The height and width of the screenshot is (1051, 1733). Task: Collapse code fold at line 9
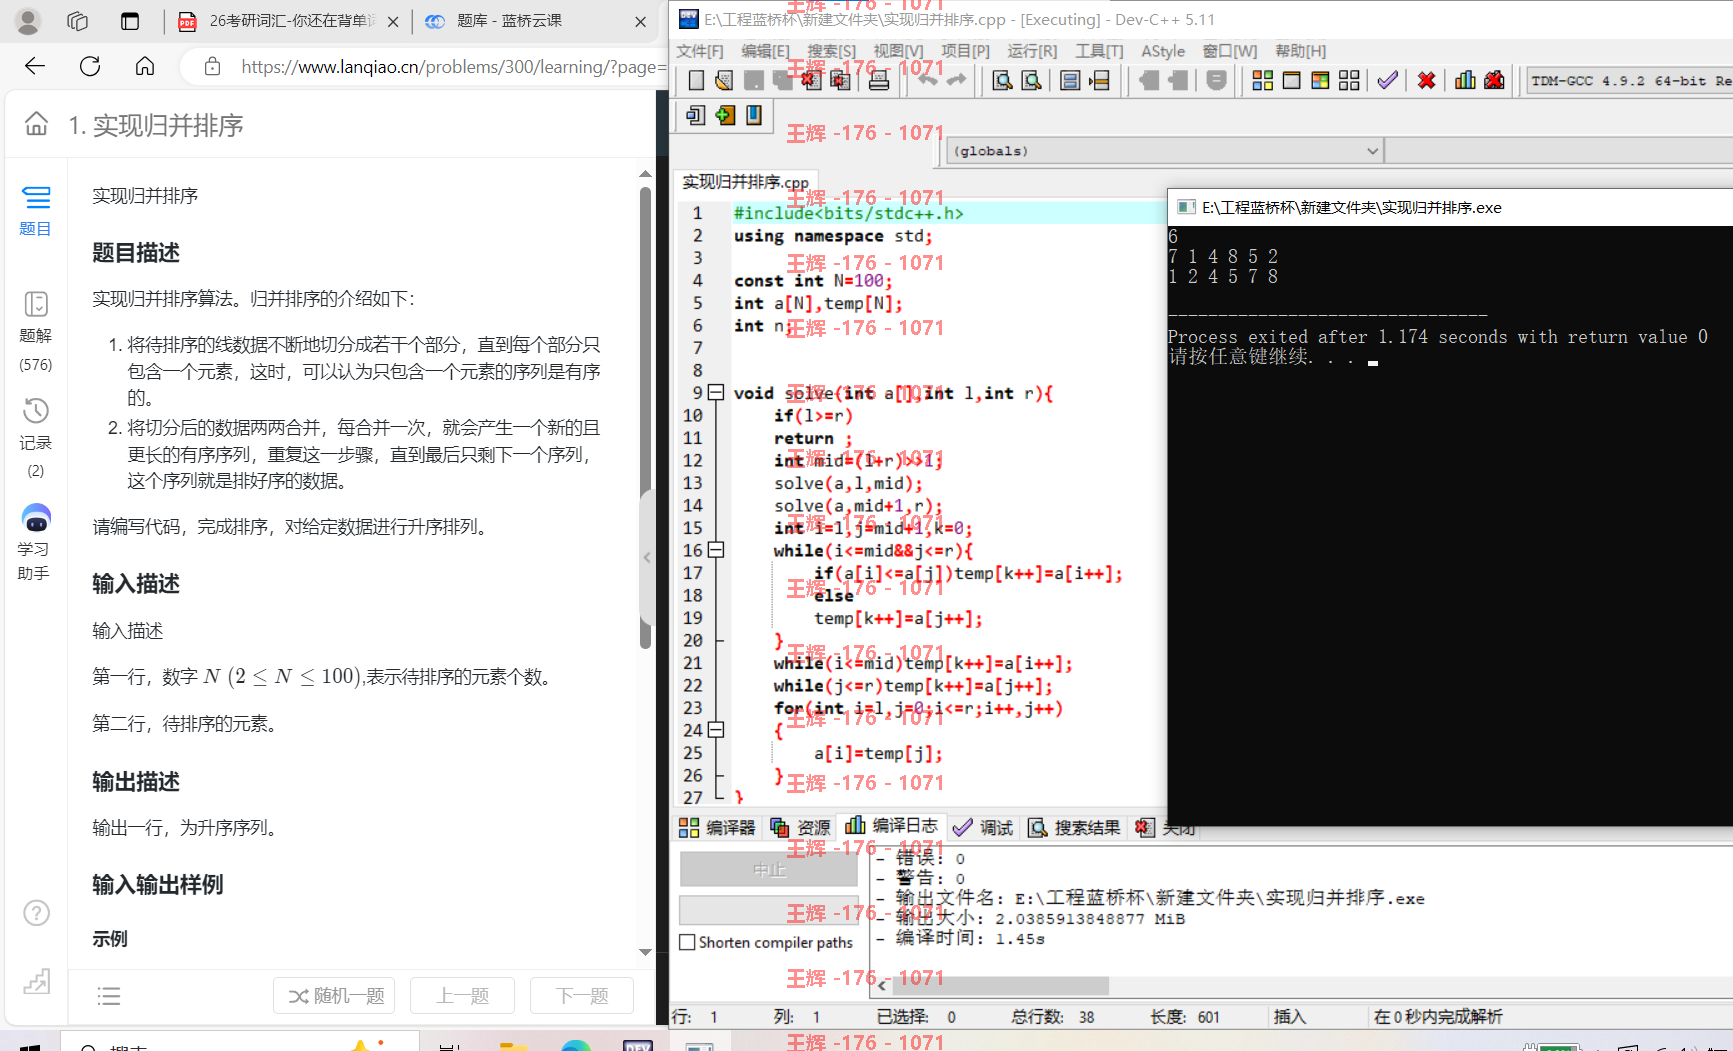click(716, 392)
